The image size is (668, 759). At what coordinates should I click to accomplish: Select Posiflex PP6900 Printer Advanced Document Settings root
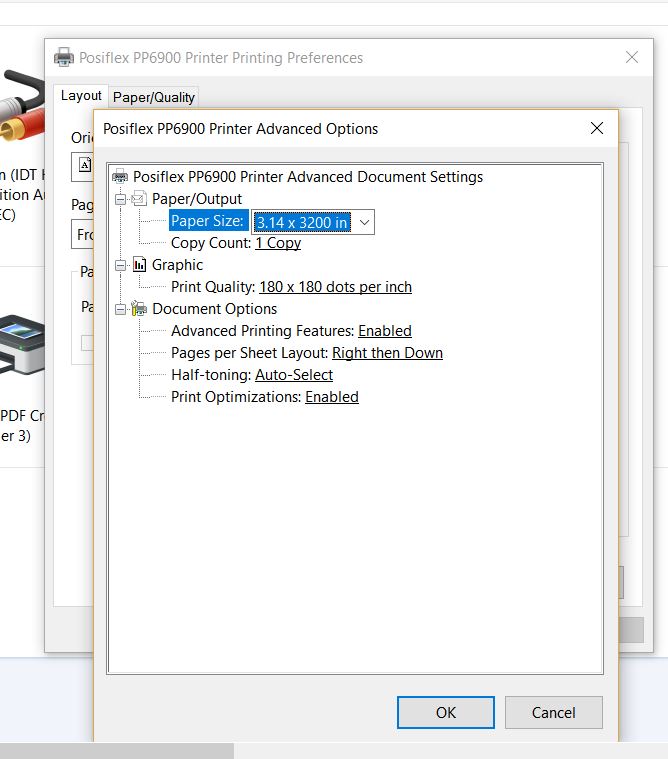(308, 177)
